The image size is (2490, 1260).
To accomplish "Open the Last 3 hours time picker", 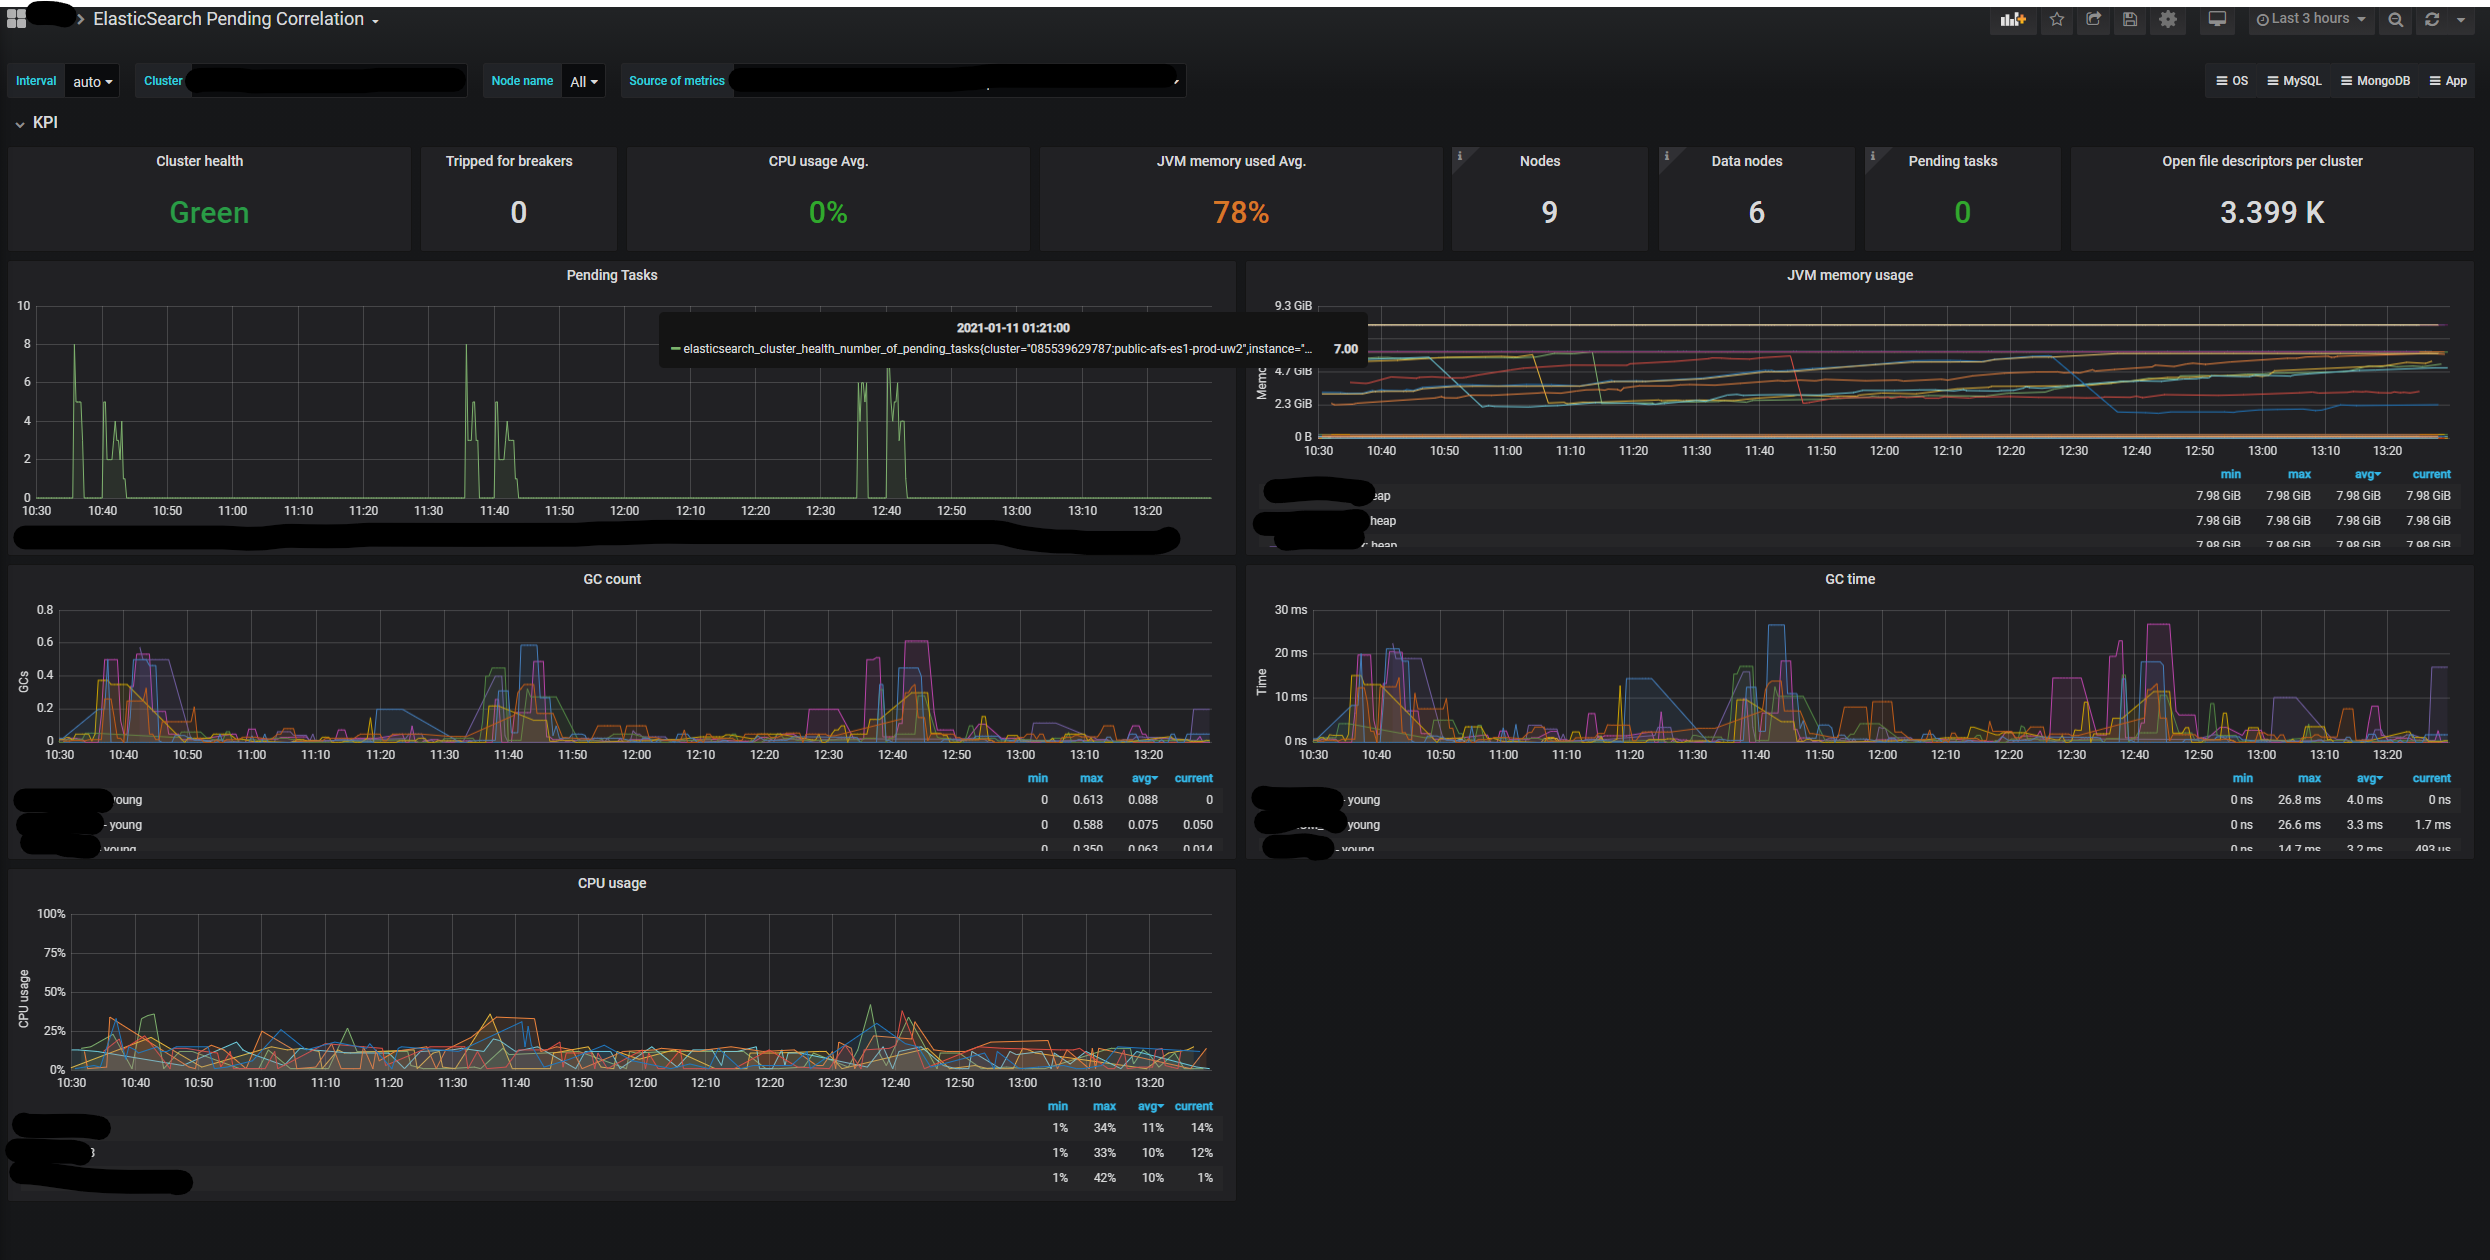I will 2310,19.
